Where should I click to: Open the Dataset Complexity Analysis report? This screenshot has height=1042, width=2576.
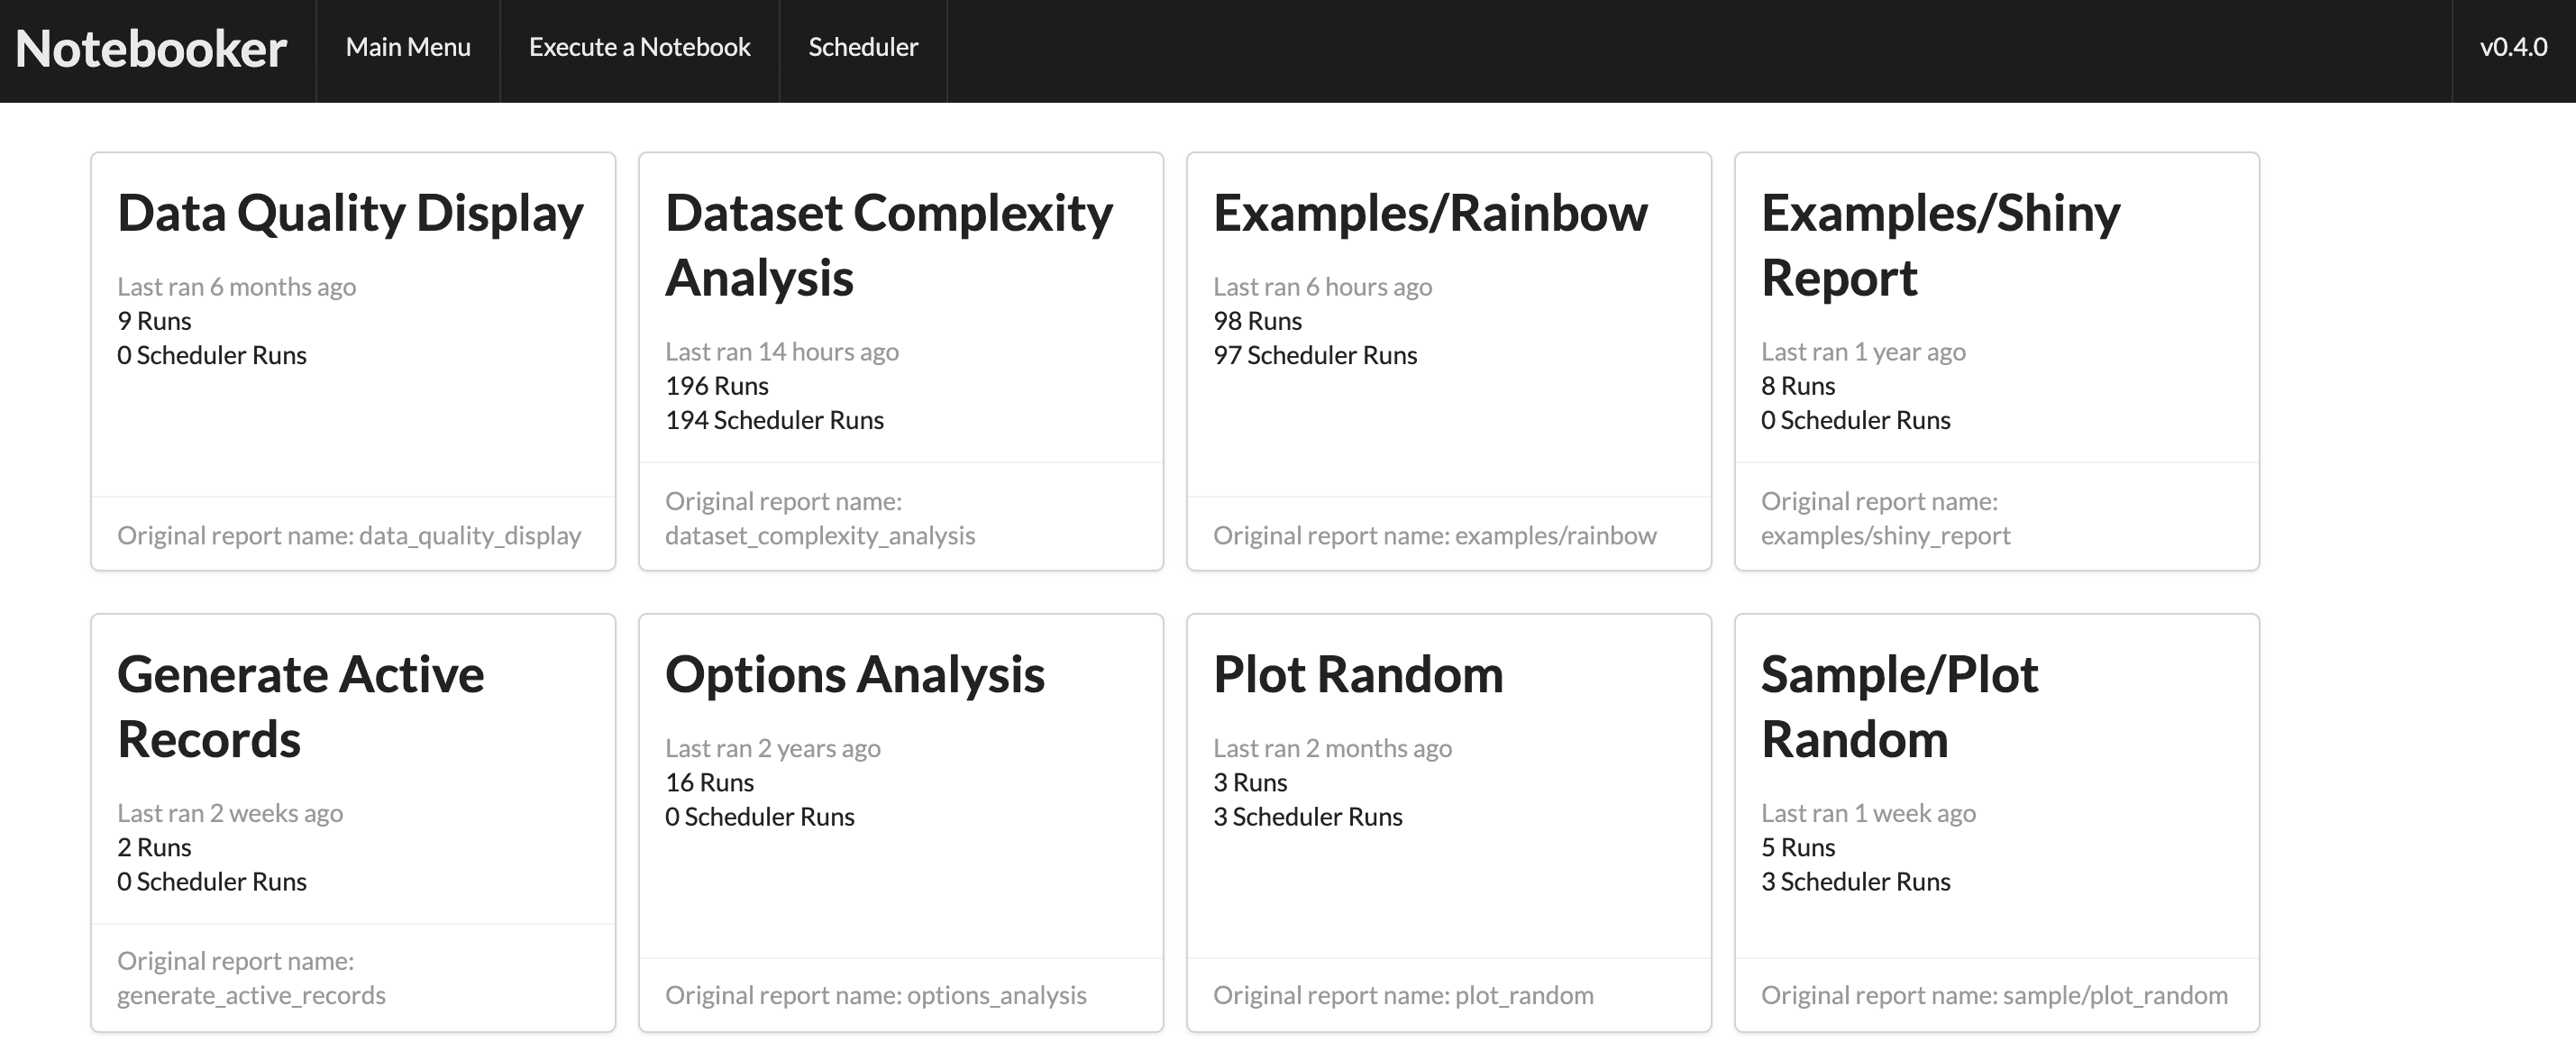pyautogui.click(x=888, y=244)
